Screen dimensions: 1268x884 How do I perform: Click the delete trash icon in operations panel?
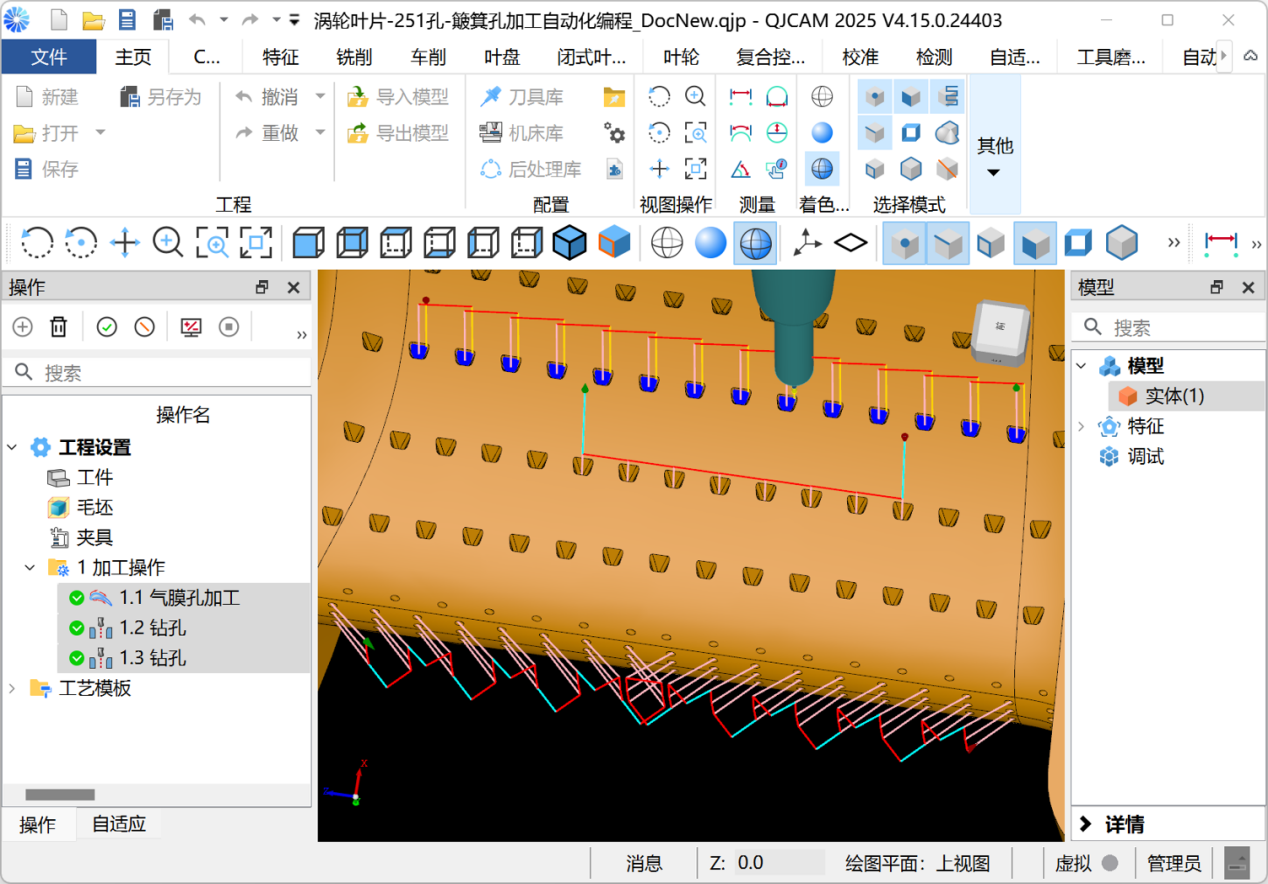click(59, 327)
